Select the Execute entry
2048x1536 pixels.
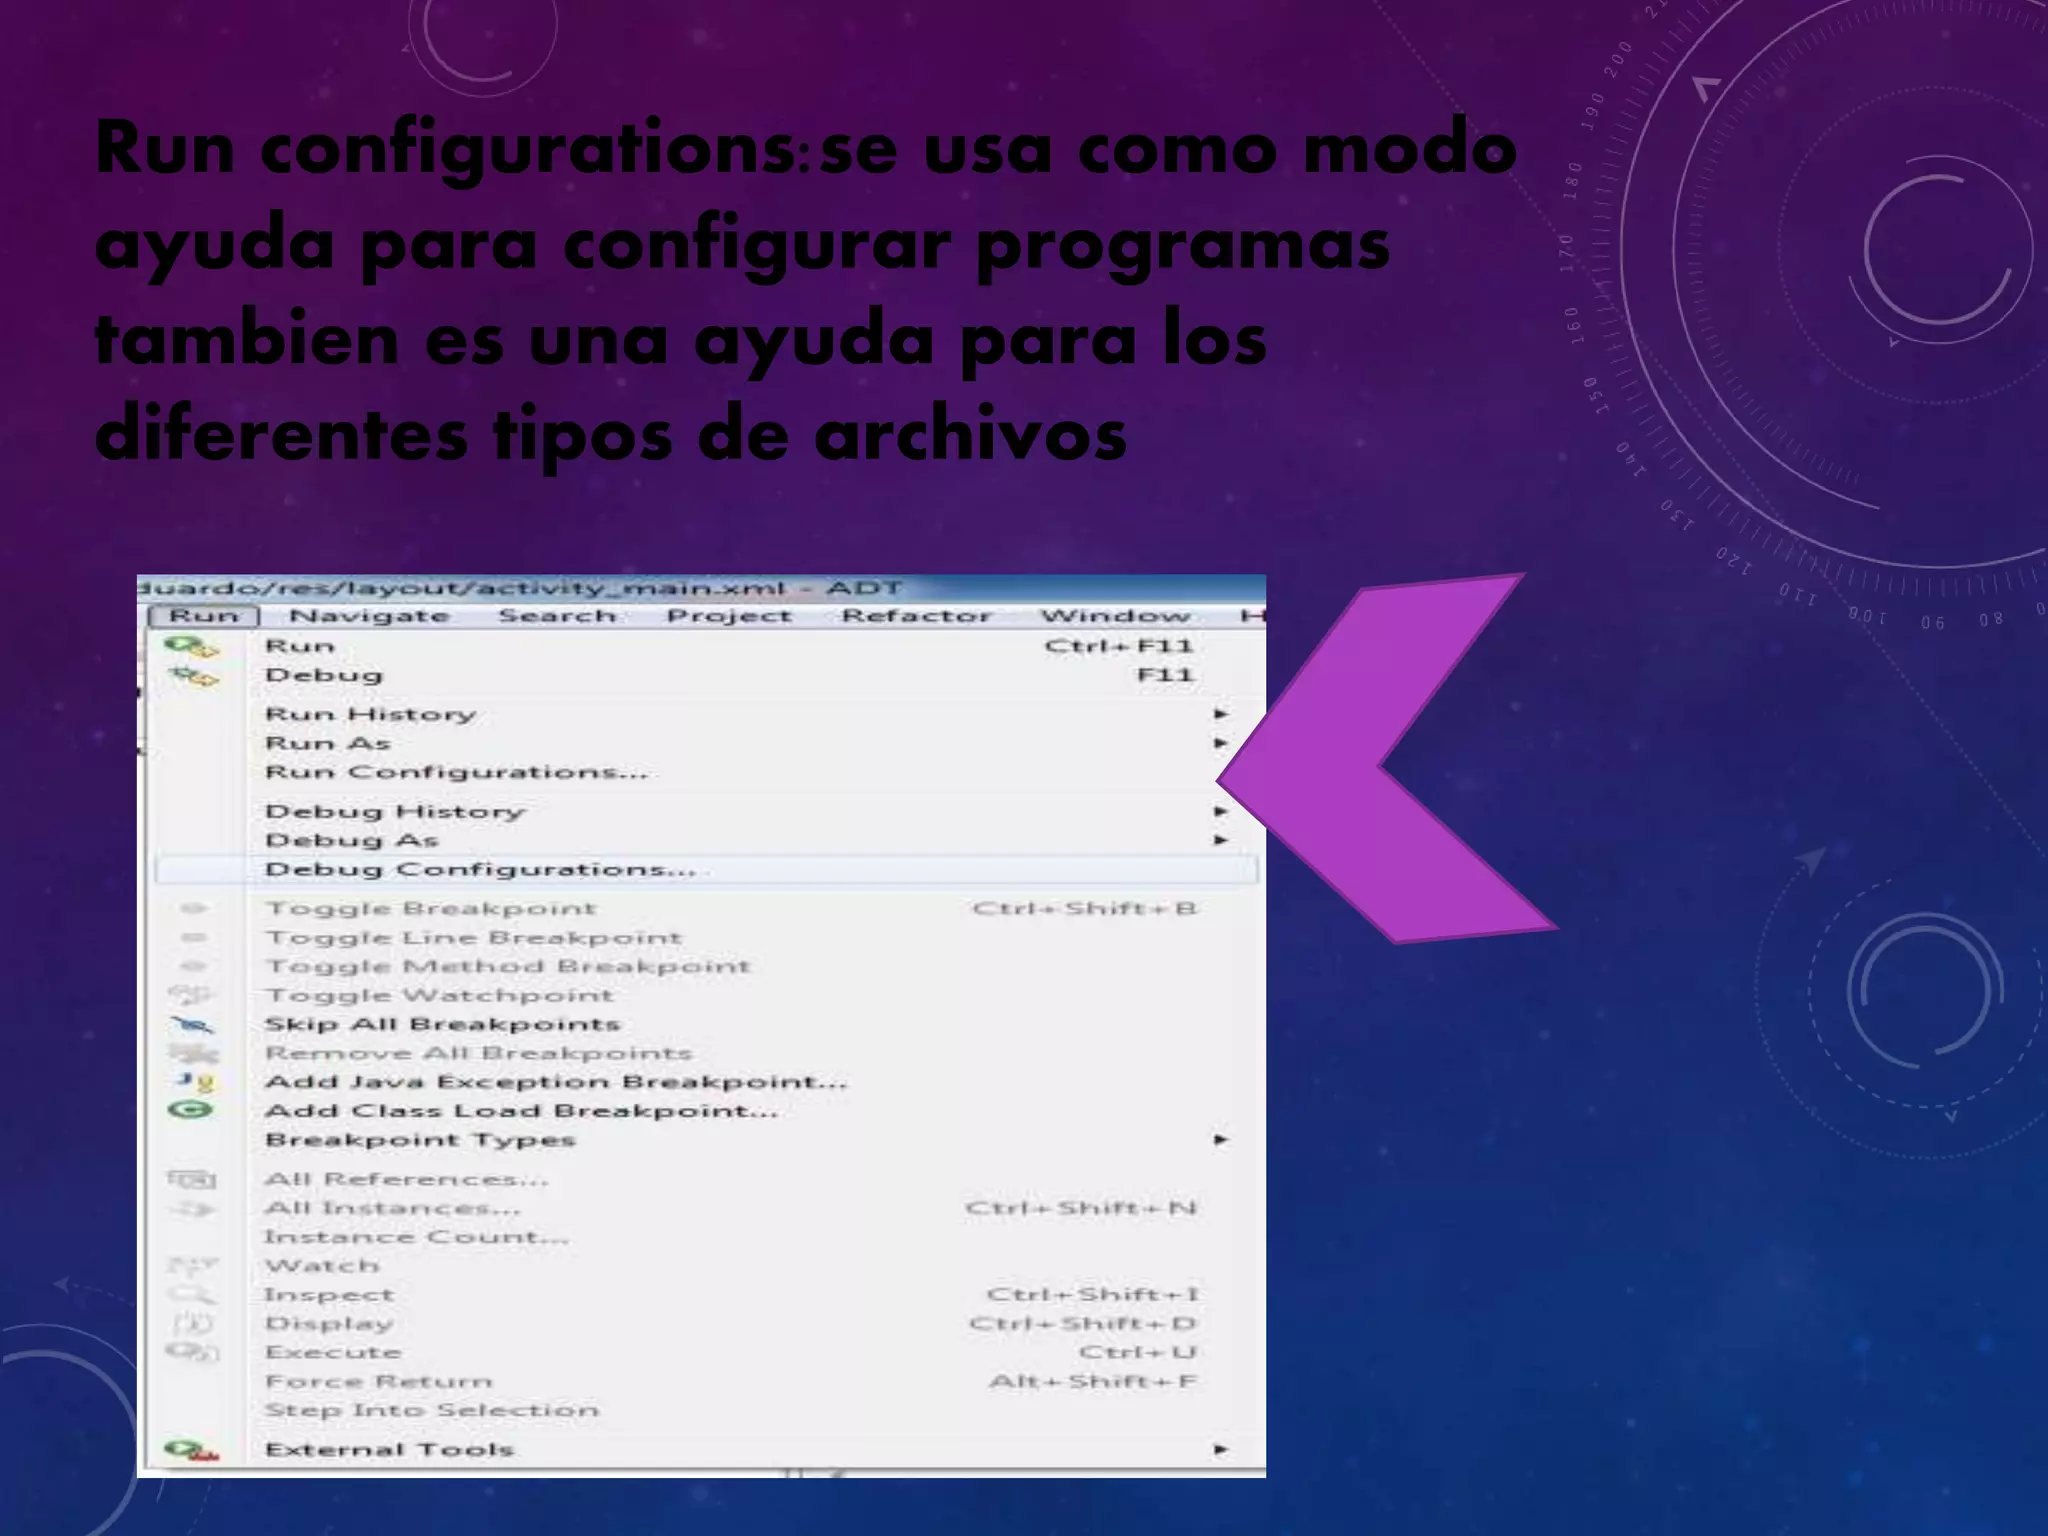705,1353
